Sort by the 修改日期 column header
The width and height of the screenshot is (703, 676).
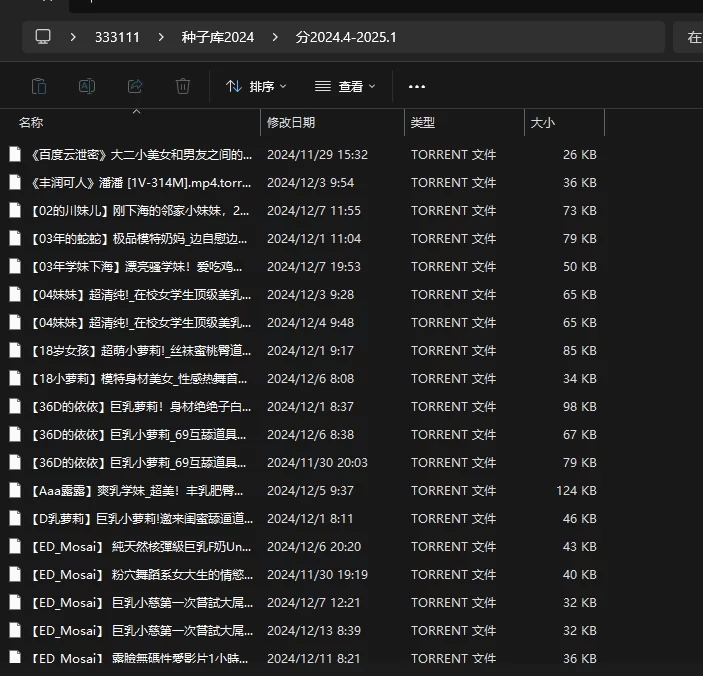(291, 122)
